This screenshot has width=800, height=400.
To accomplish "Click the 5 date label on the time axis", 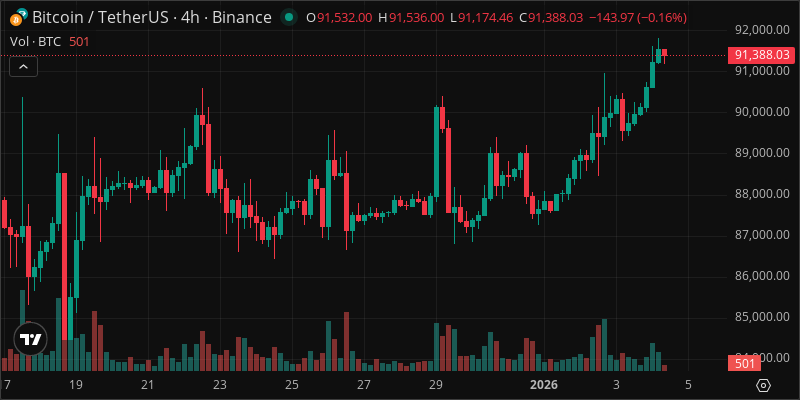I will 688,384.
